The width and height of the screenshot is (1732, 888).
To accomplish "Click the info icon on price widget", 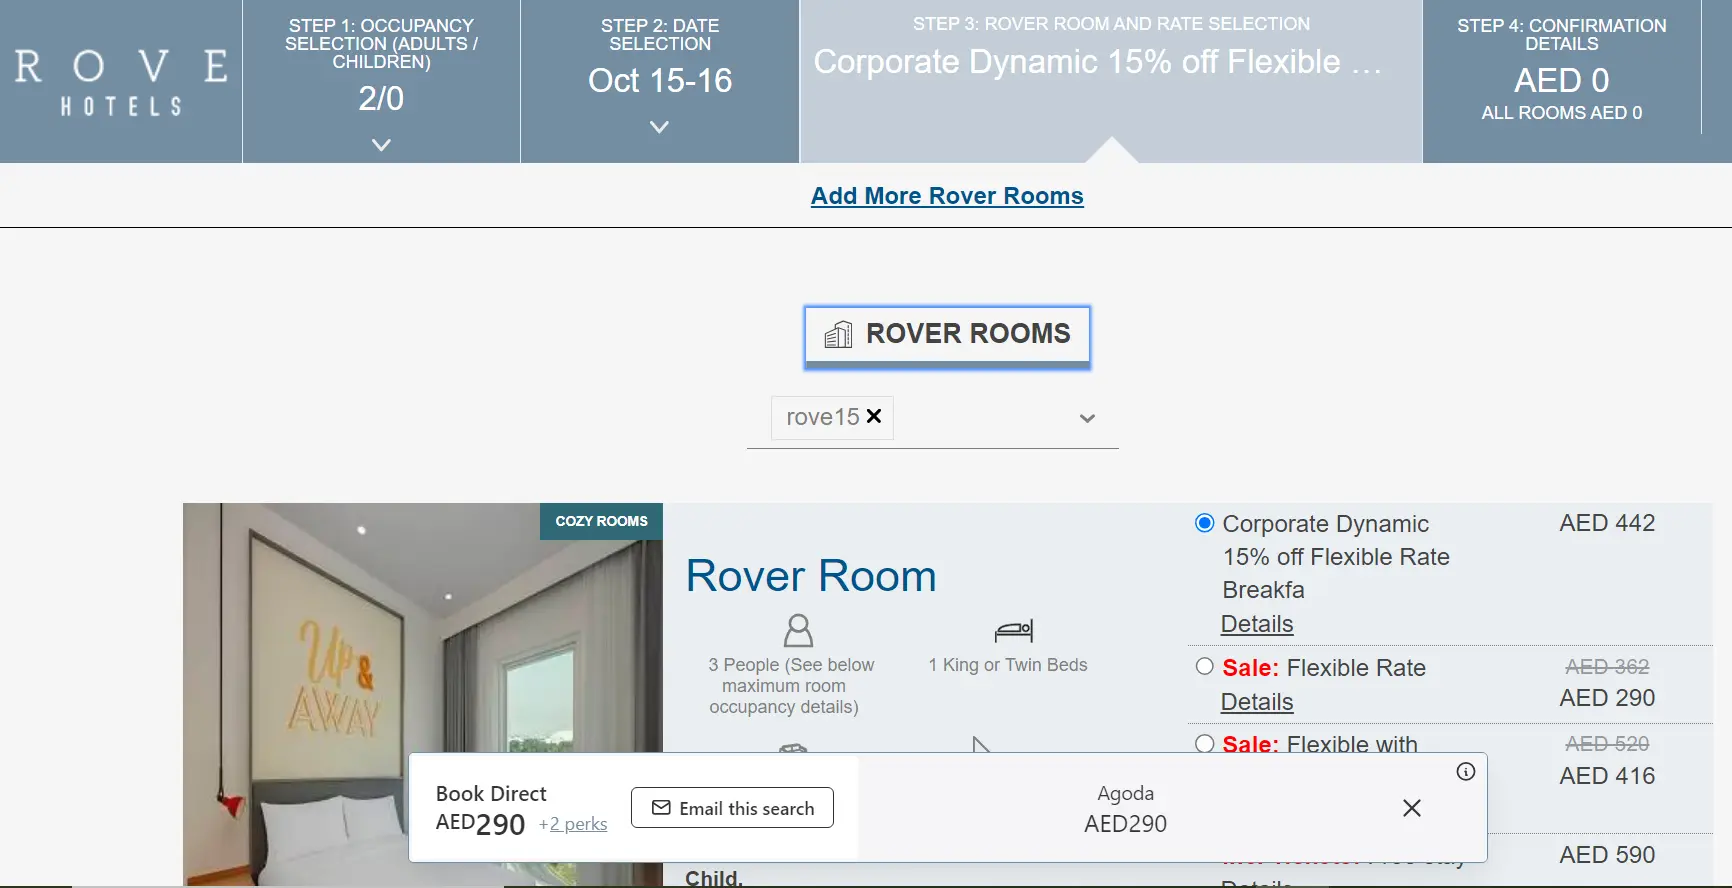I will (1466, 771).
